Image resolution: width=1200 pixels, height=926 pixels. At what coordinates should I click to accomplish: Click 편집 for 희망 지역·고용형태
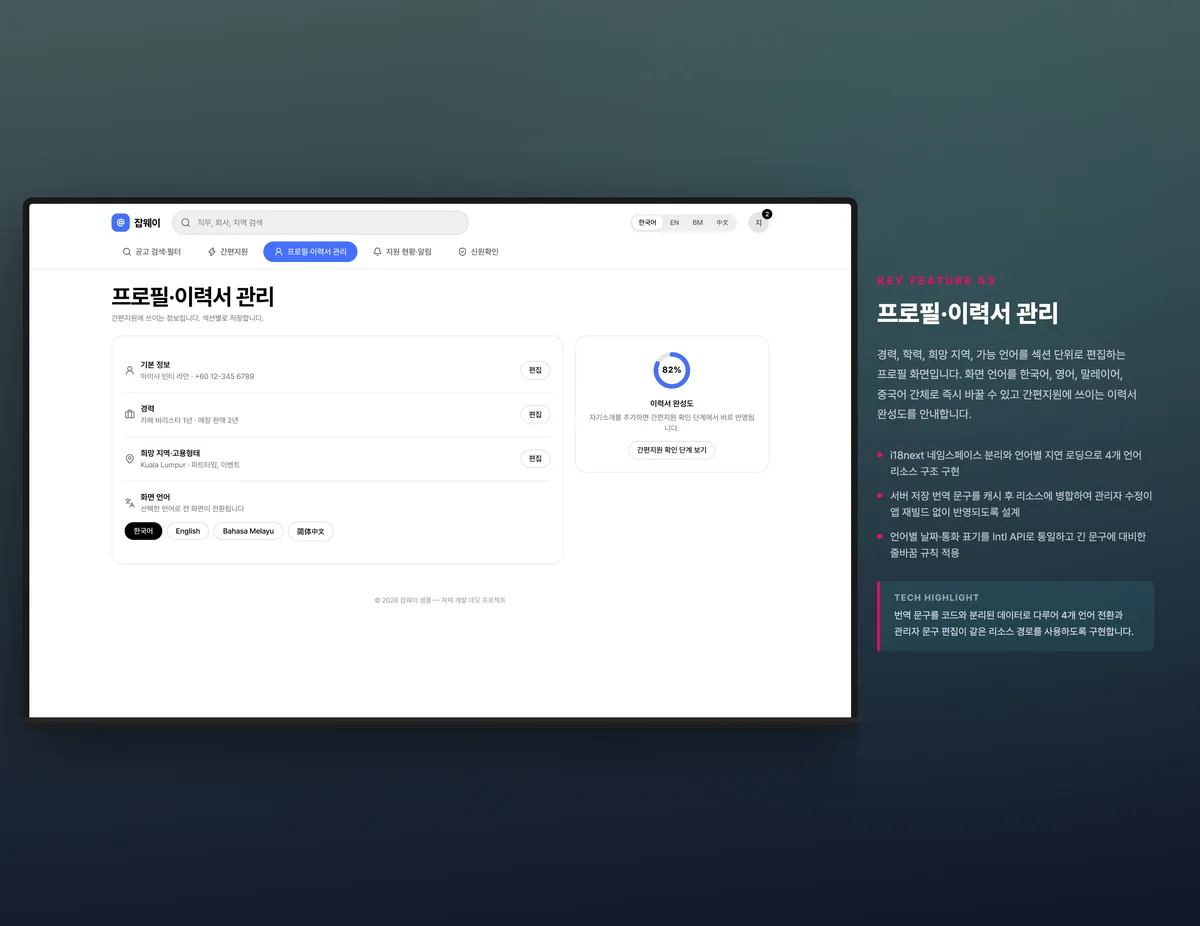pyautogui.click(x=535, y=458)
